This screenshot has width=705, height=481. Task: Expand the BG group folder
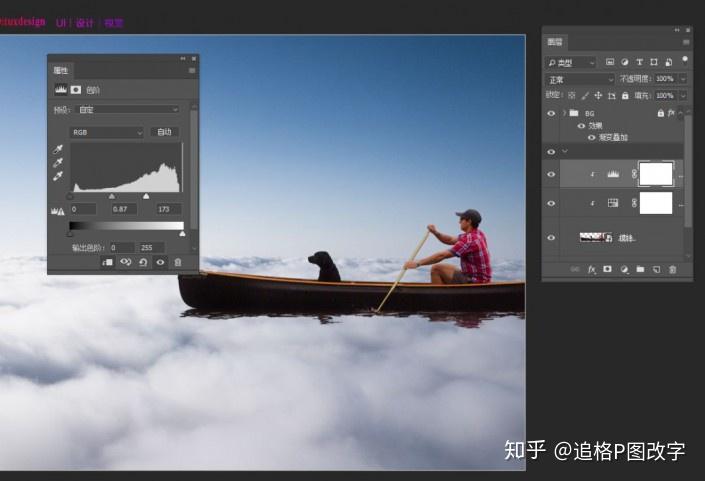coord(564,113)
